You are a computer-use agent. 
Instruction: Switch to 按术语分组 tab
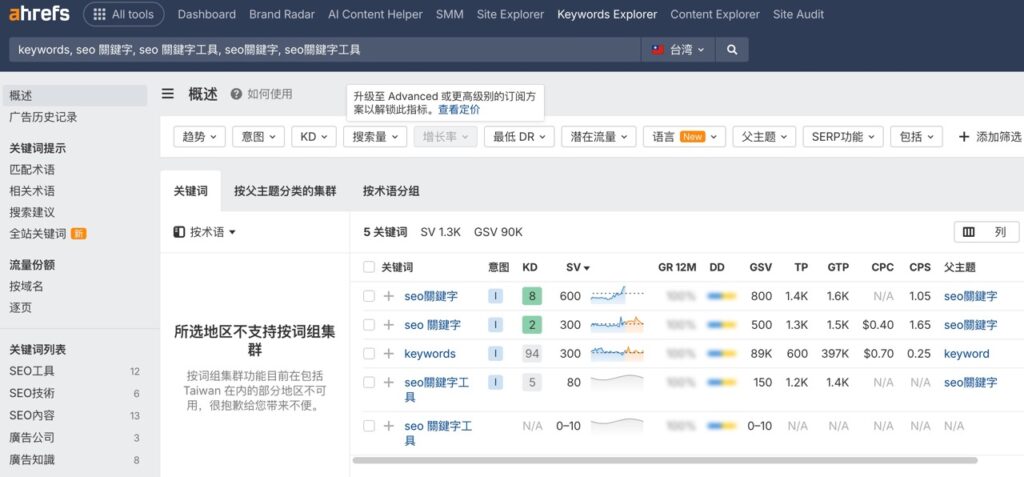tap(391, 191)
